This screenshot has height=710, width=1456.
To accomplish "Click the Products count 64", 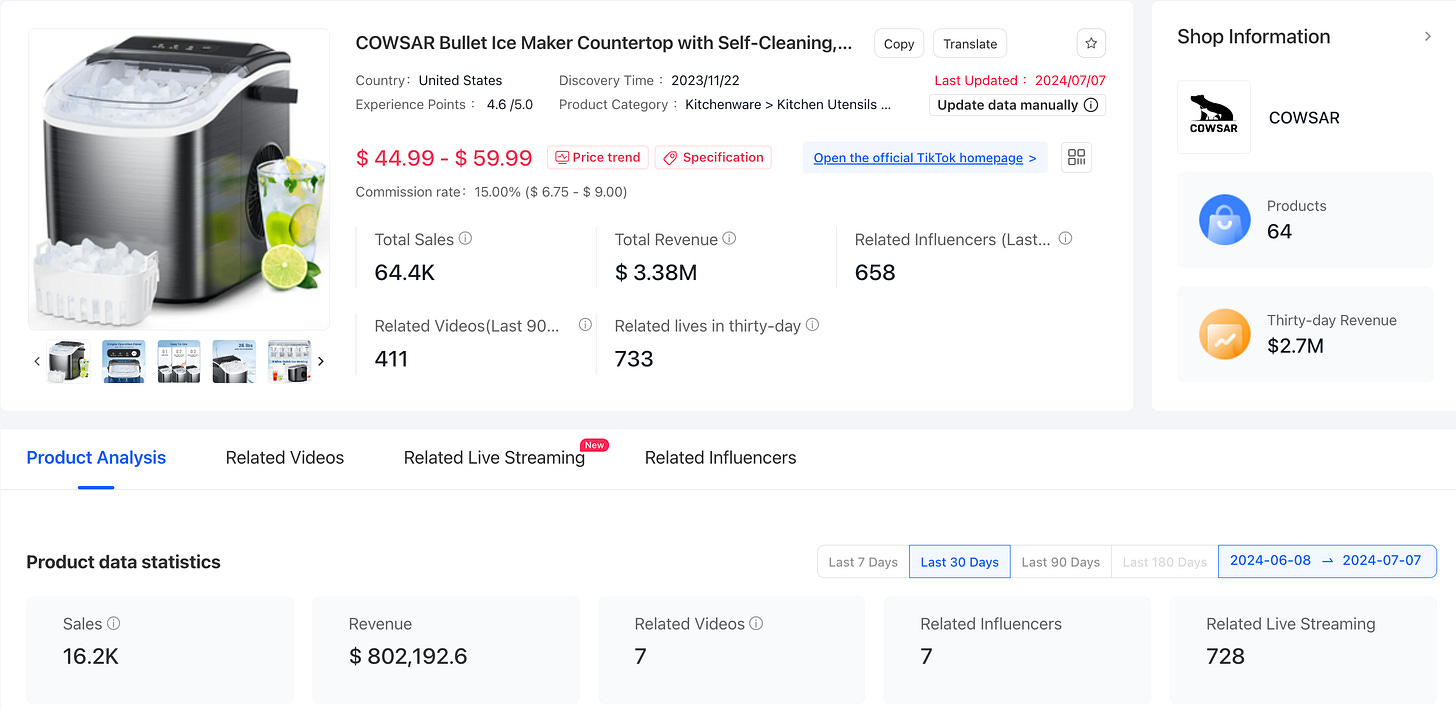I will pos(1280,232).
